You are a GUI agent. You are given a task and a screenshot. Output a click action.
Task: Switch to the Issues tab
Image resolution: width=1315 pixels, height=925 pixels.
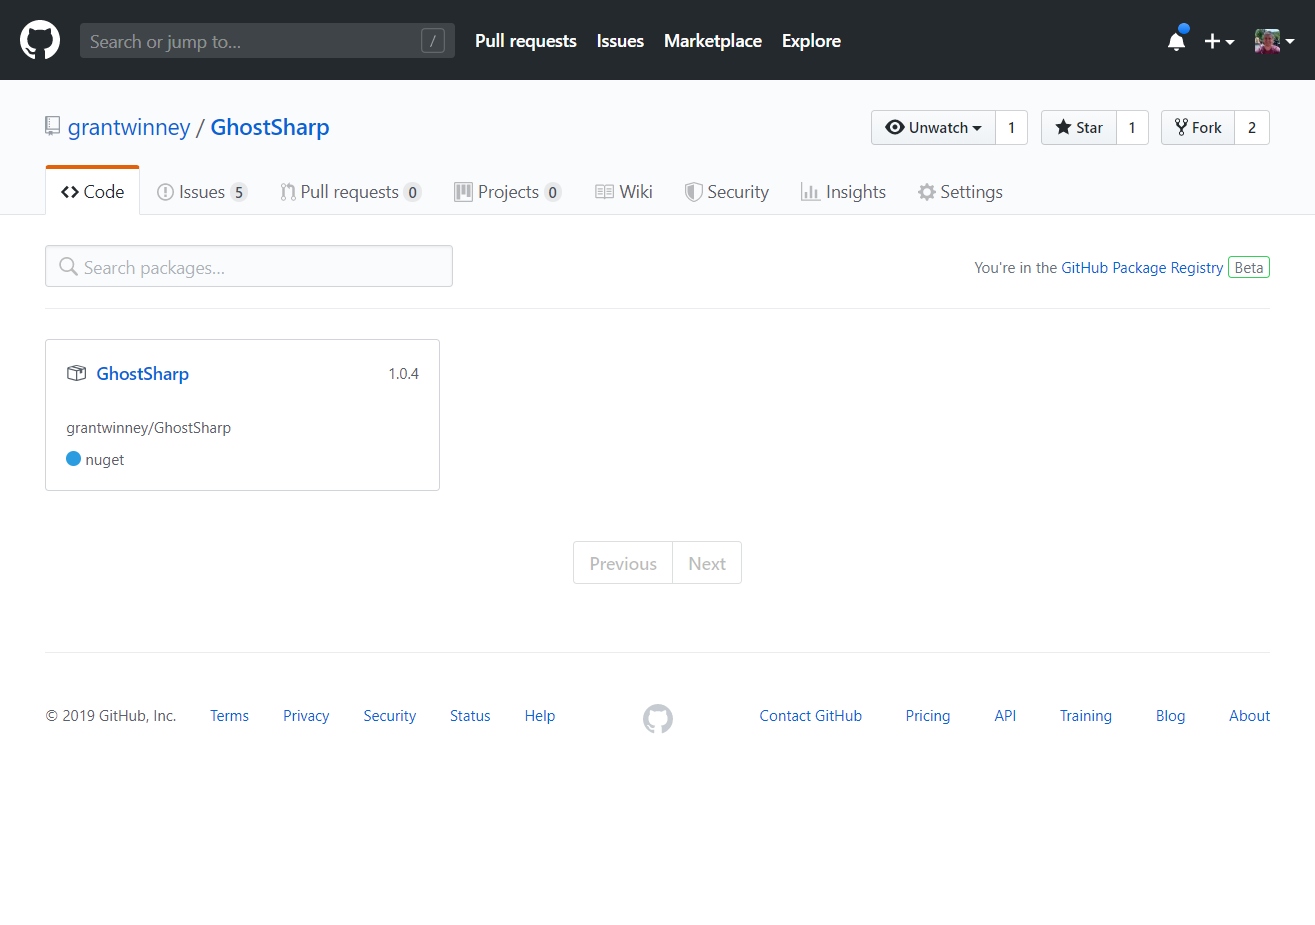[x=202, y=192]
